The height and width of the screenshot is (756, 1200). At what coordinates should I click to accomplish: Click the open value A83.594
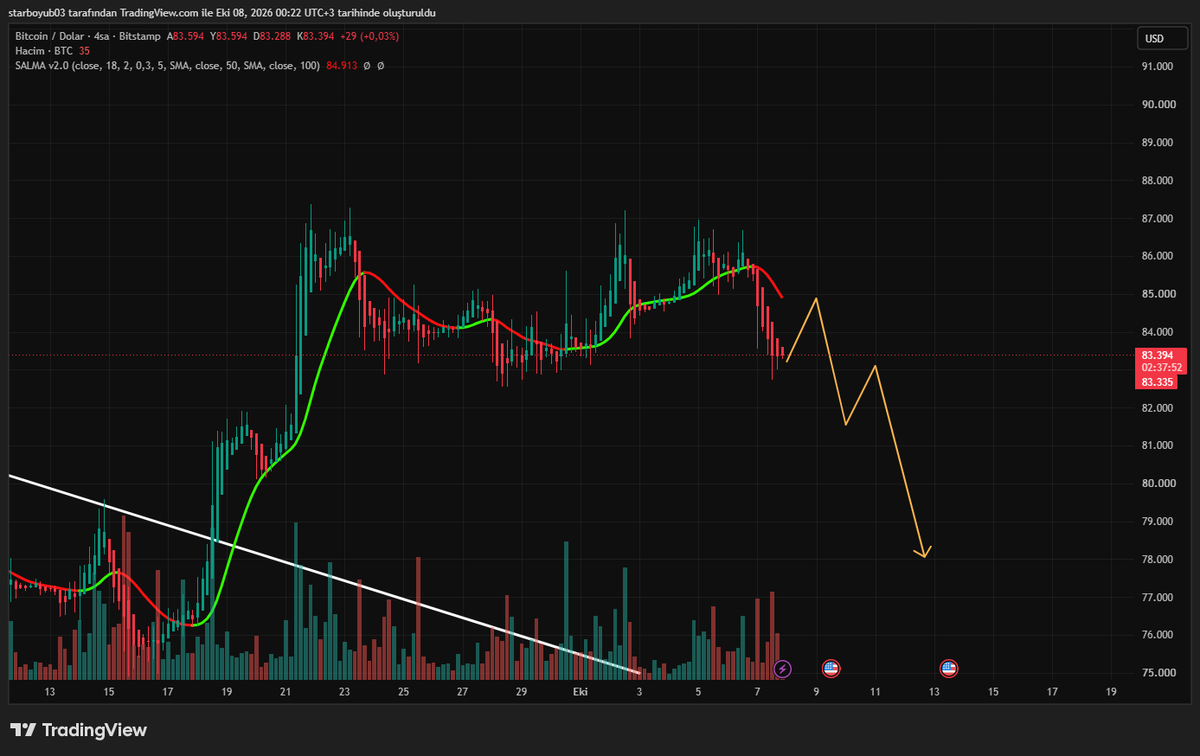(187, 37)
